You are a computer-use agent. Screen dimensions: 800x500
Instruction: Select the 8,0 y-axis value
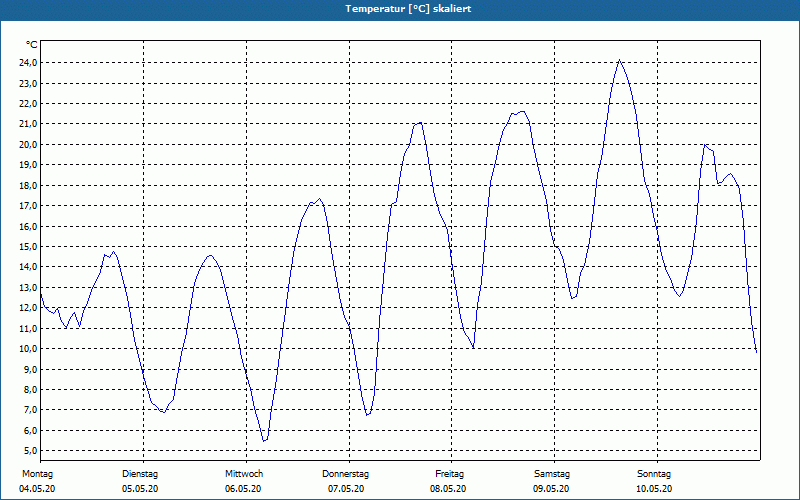point(30,389)
